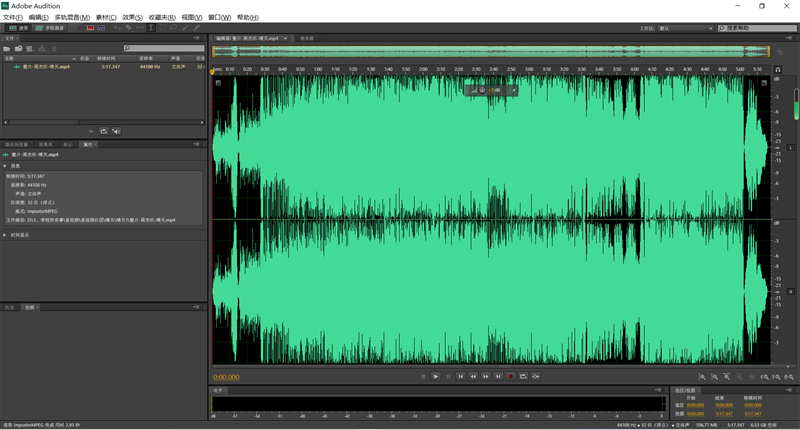Viewport: 800px width, 430px height.
Task: Click the Stop button in transport bar
Action: coord(424,376)
